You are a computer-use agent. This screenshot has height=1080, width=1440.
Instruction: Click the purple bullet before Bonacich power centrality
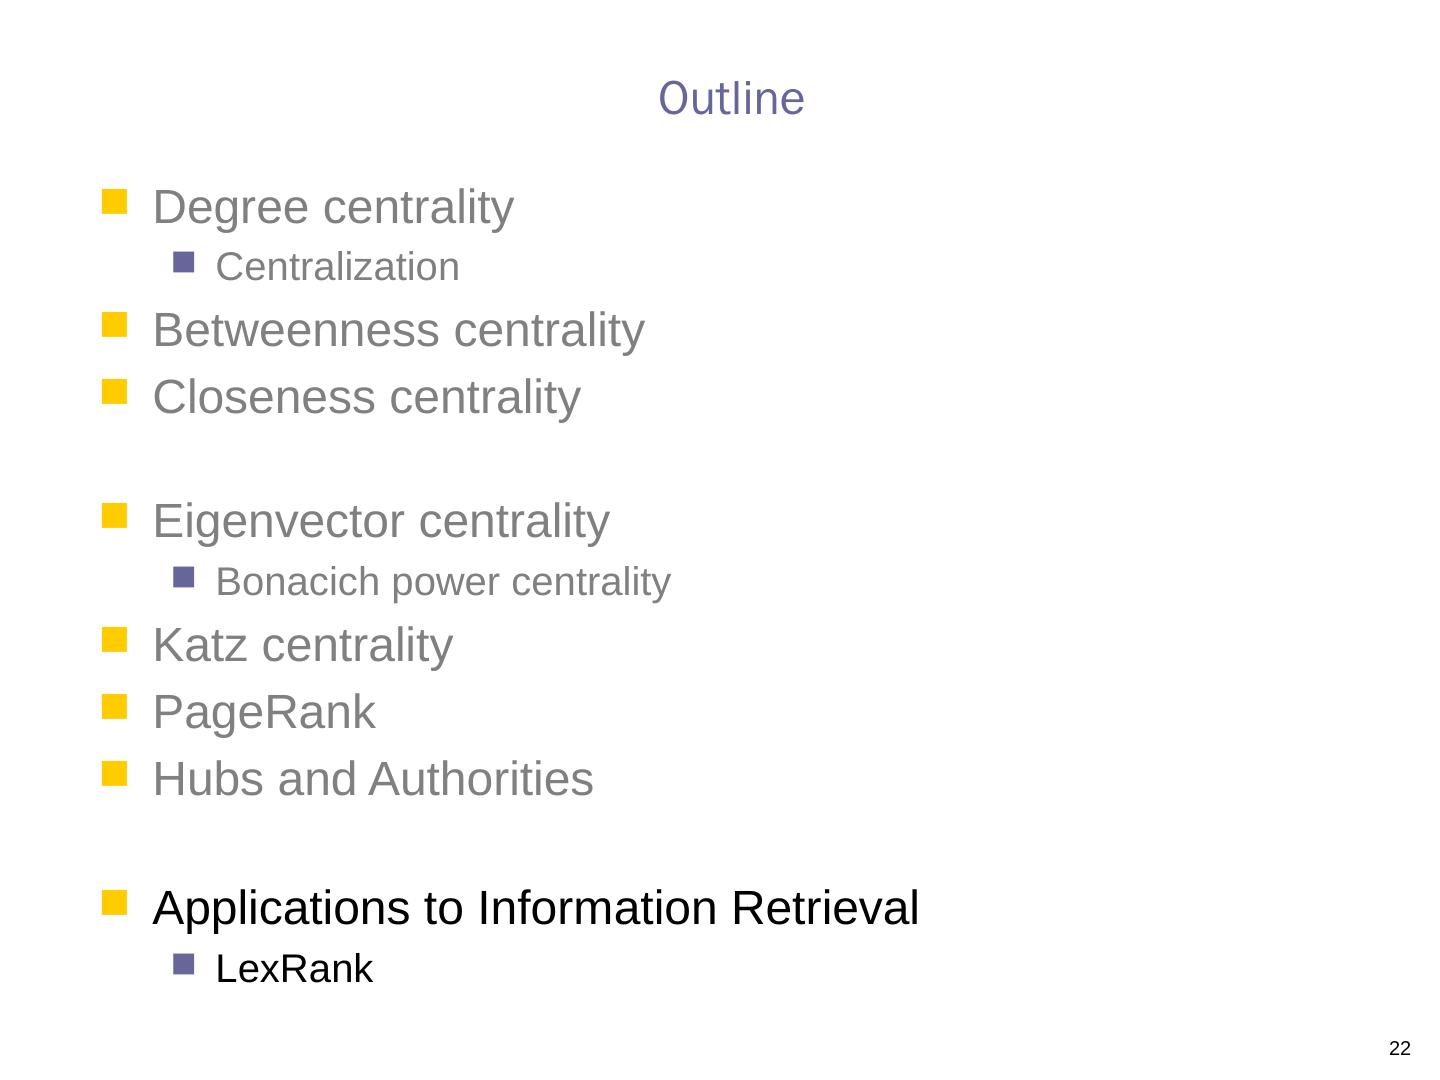pos(183,577)
